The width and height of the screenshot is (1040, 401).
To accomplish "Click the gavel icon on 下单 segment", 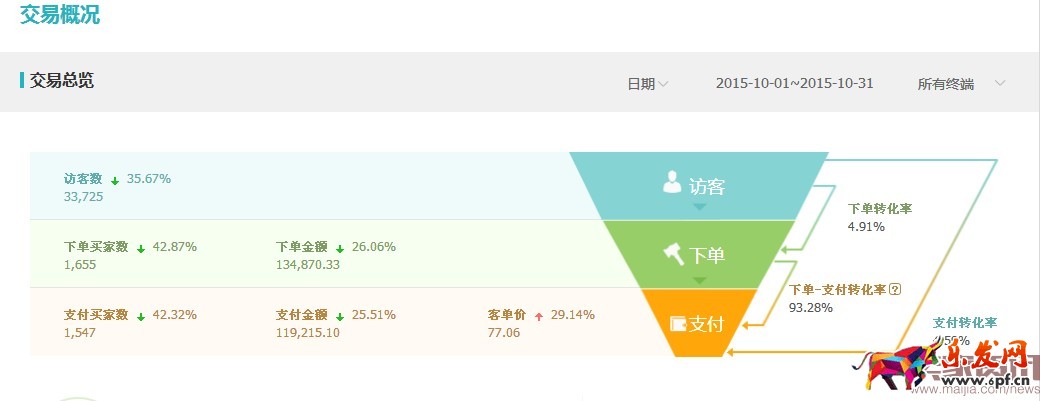I will 674,254.
